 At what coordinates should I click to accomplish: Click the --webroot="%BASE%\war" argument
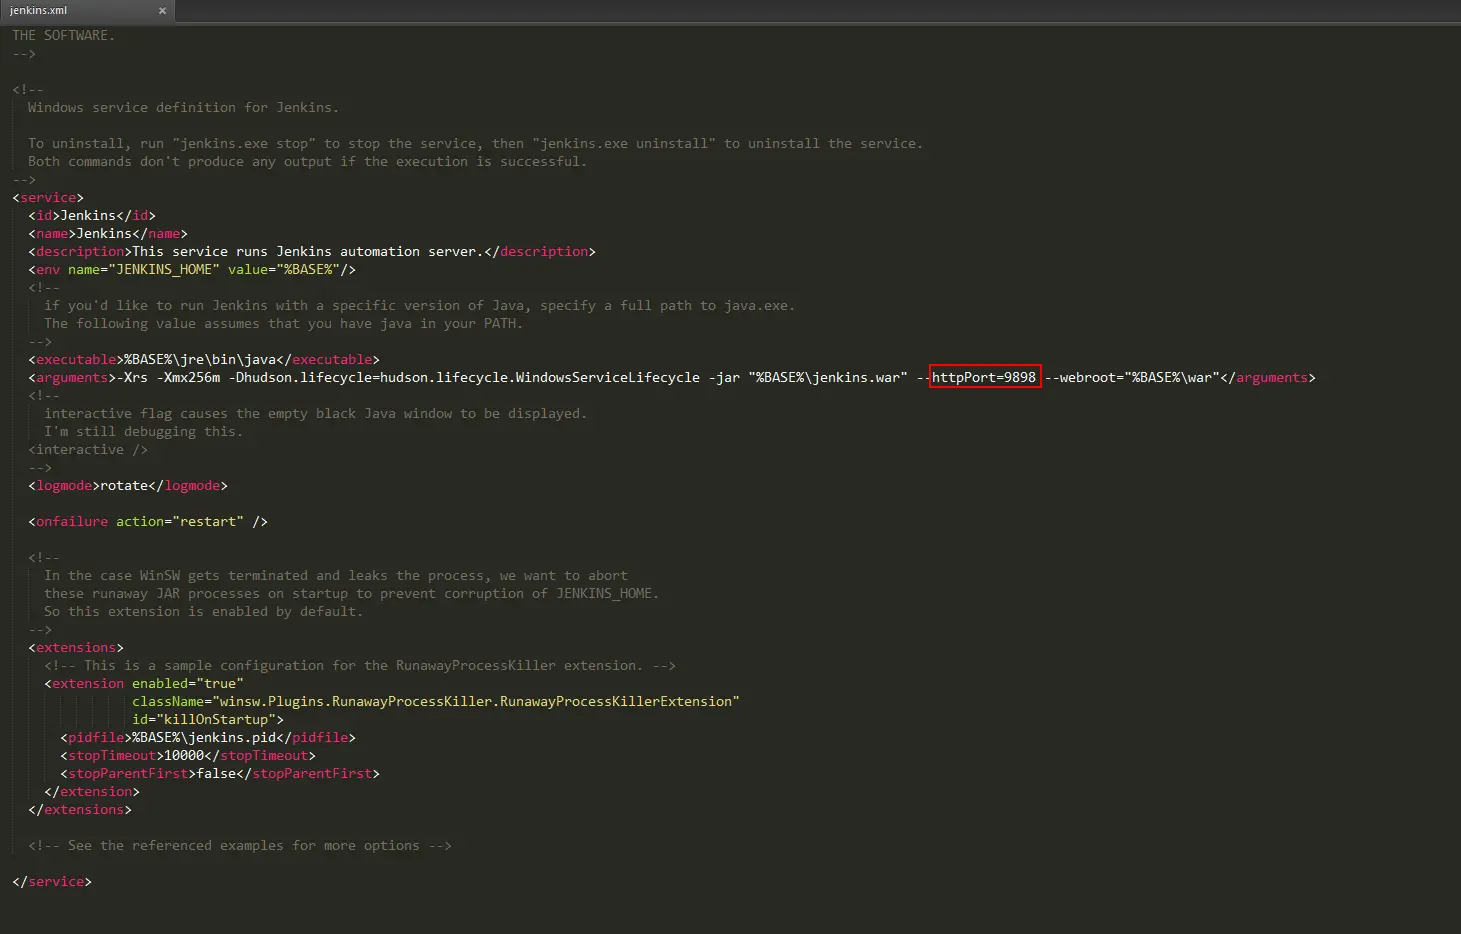tap(1132, 377)
